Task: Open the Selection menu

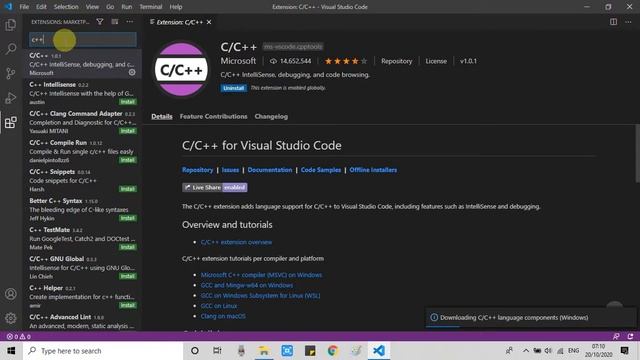Action: click(x=66, y=7)
